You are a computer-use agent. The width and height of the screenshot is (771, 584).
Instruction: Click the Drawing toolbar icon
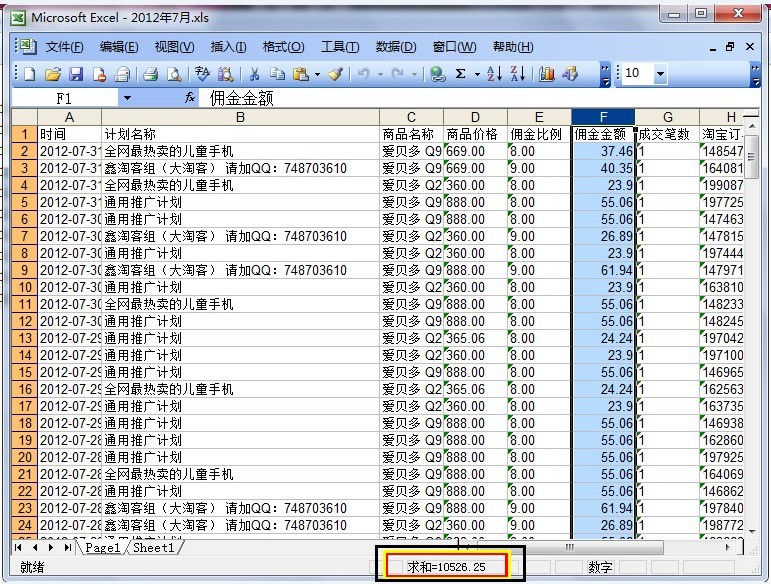point(570,74)
